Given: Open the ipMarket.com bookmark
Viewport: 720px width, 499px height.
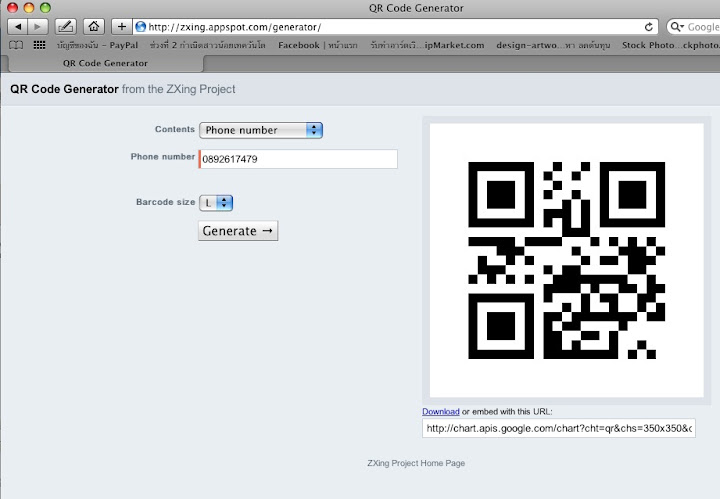Looking at the screenshot, I should (x=427, y=45).
